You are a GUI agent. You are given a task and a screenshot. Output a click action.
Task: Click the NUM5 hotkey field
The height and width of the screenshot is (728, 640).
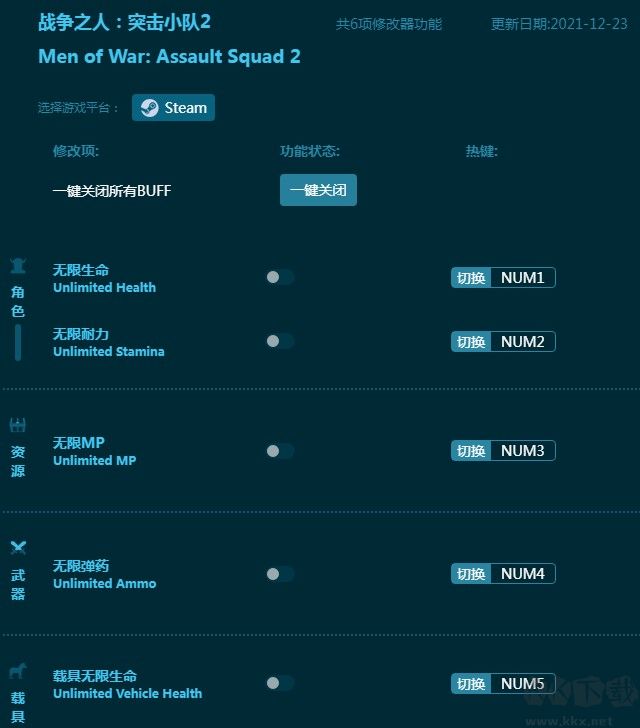[x=522, y=684]
